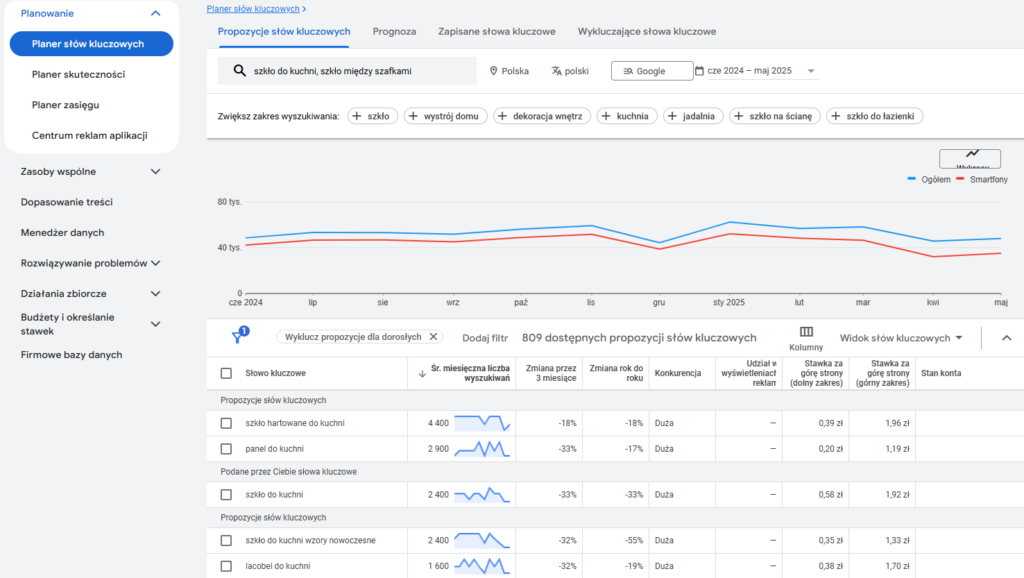
Task: Open Firmowe bazy danych in the sidebar
Action: click(x=71, y=355)
